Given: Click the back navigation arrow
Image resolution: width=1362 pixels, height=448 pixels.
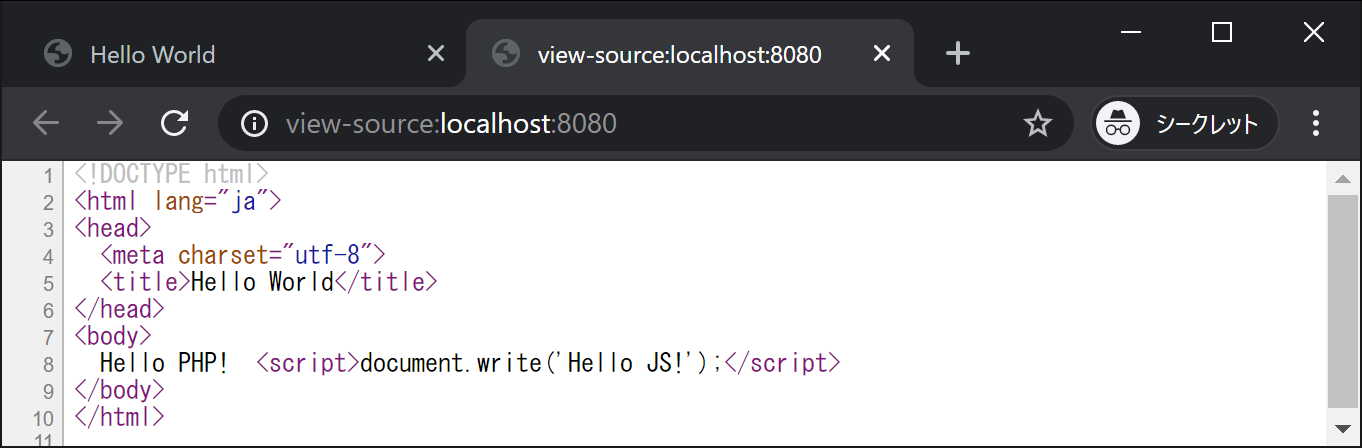Looking at the screenshot, I should [46, 123].
